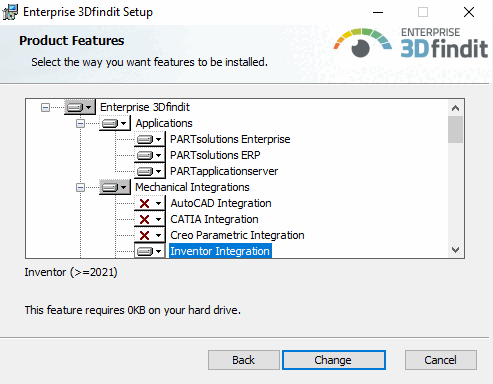Click the setup installer title bar icon
This screenshot has width=493, height=384.
(10, 12)
